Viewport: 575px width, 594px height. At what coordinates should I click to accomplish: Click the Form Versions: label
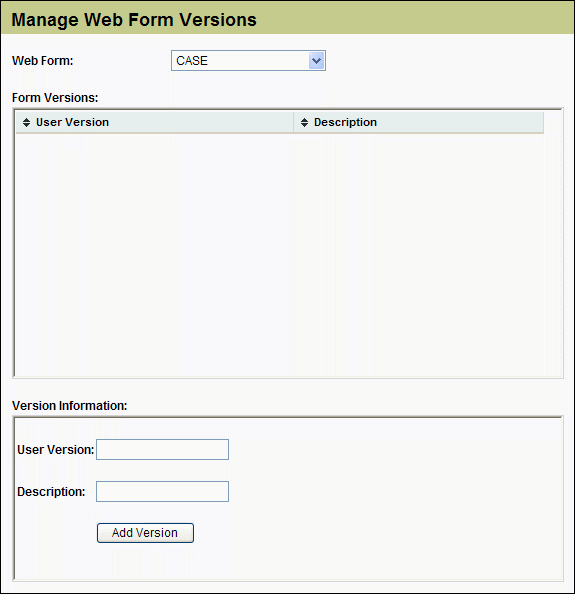coord(55,98)
